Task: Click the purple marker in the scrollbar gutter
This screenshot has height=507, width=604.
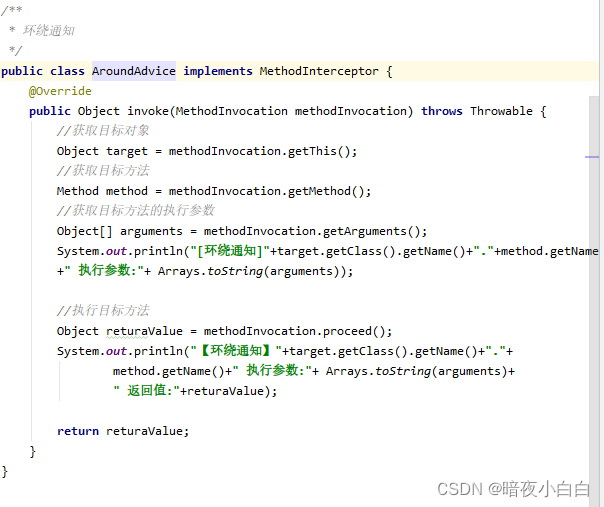Action: [592, 157]
